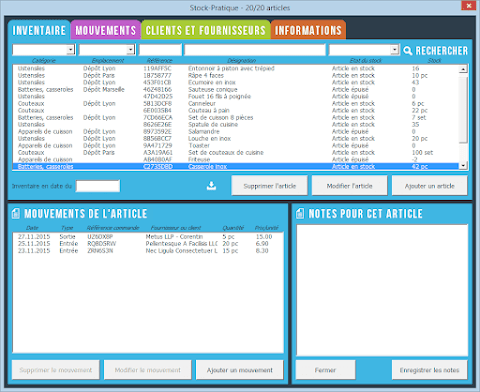
Task: Open the État du stock filter dropdown
Action: pos(394,50)
